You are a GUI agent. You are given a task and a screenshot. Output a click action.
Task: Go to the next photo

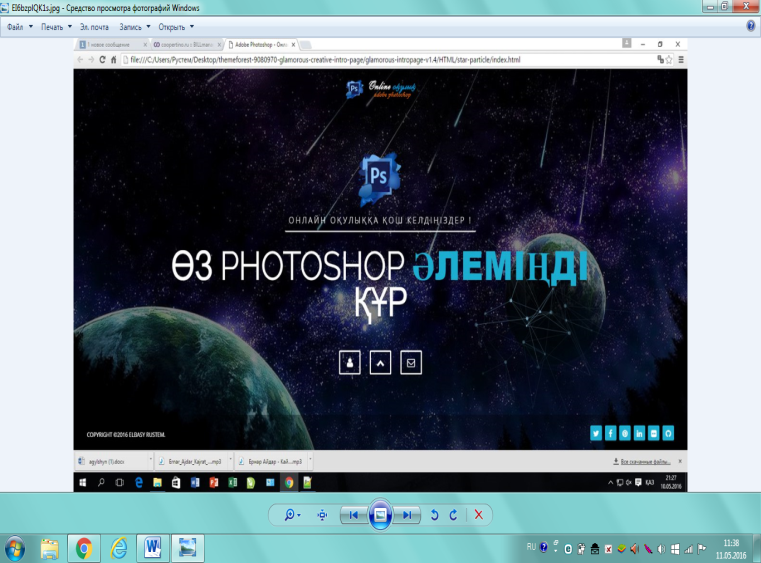(407, 515)
